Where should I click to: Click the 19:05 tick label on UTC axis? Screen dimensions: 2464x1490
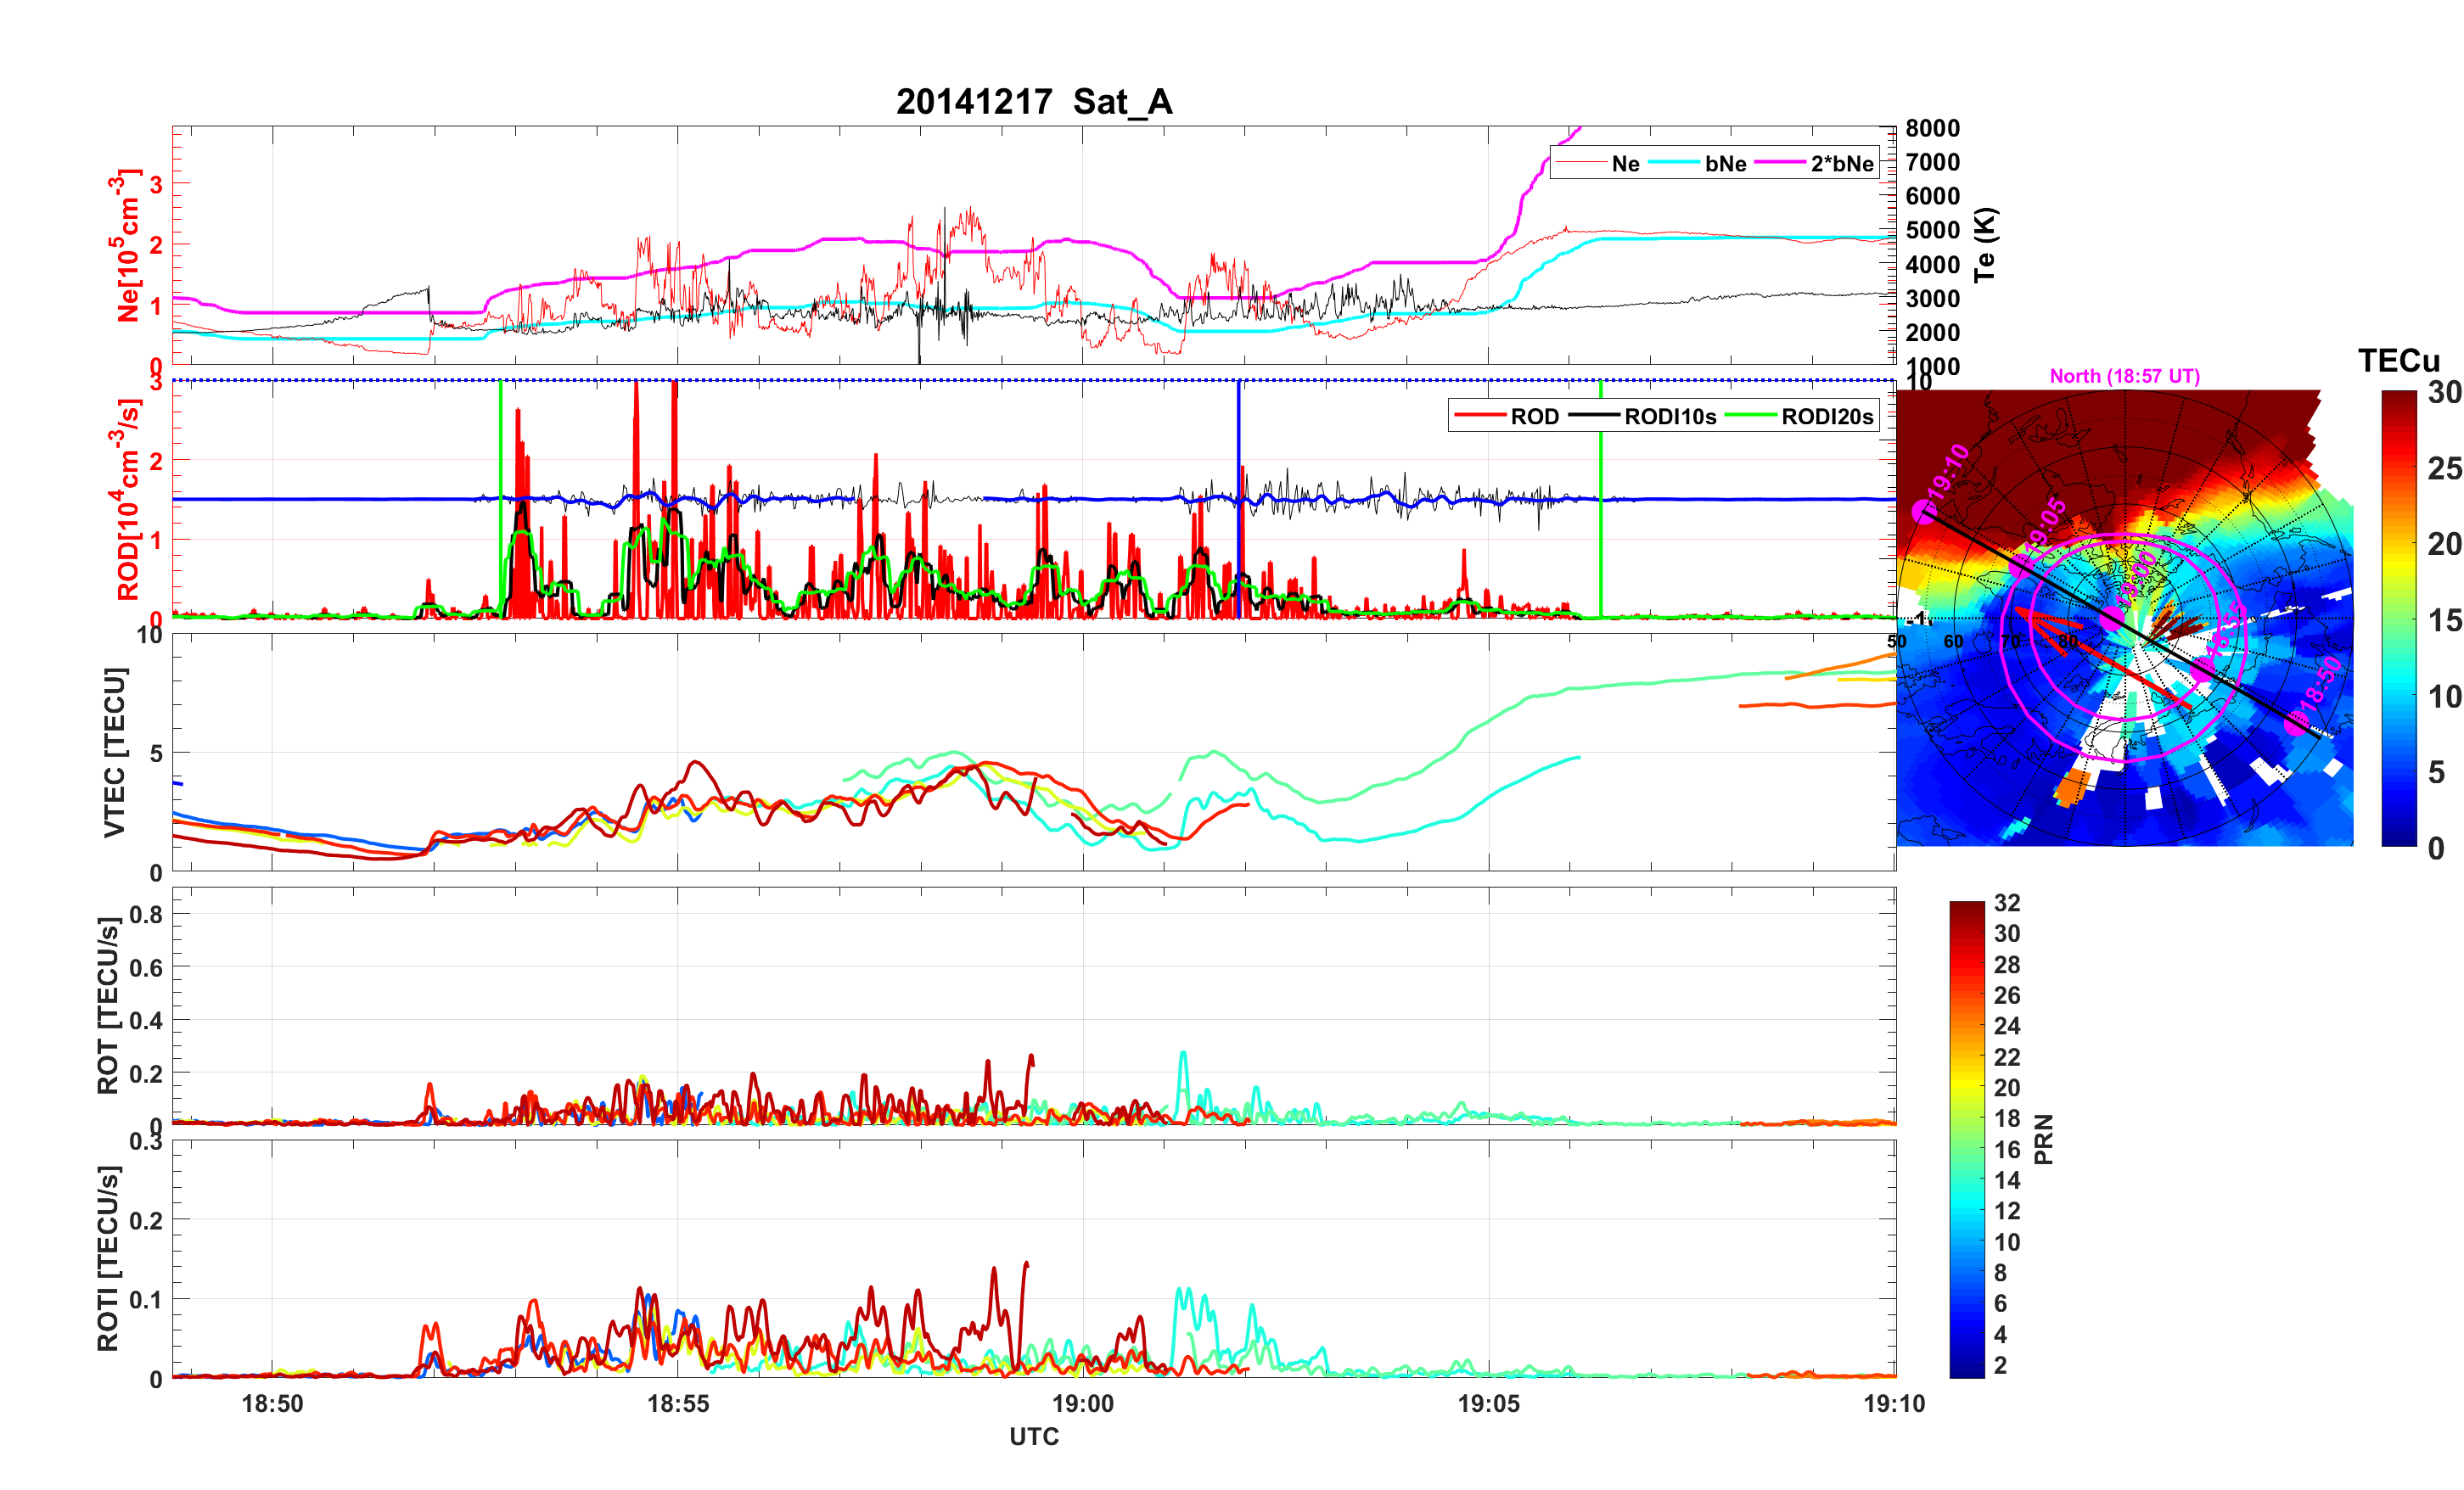tap(1488, 1403)
